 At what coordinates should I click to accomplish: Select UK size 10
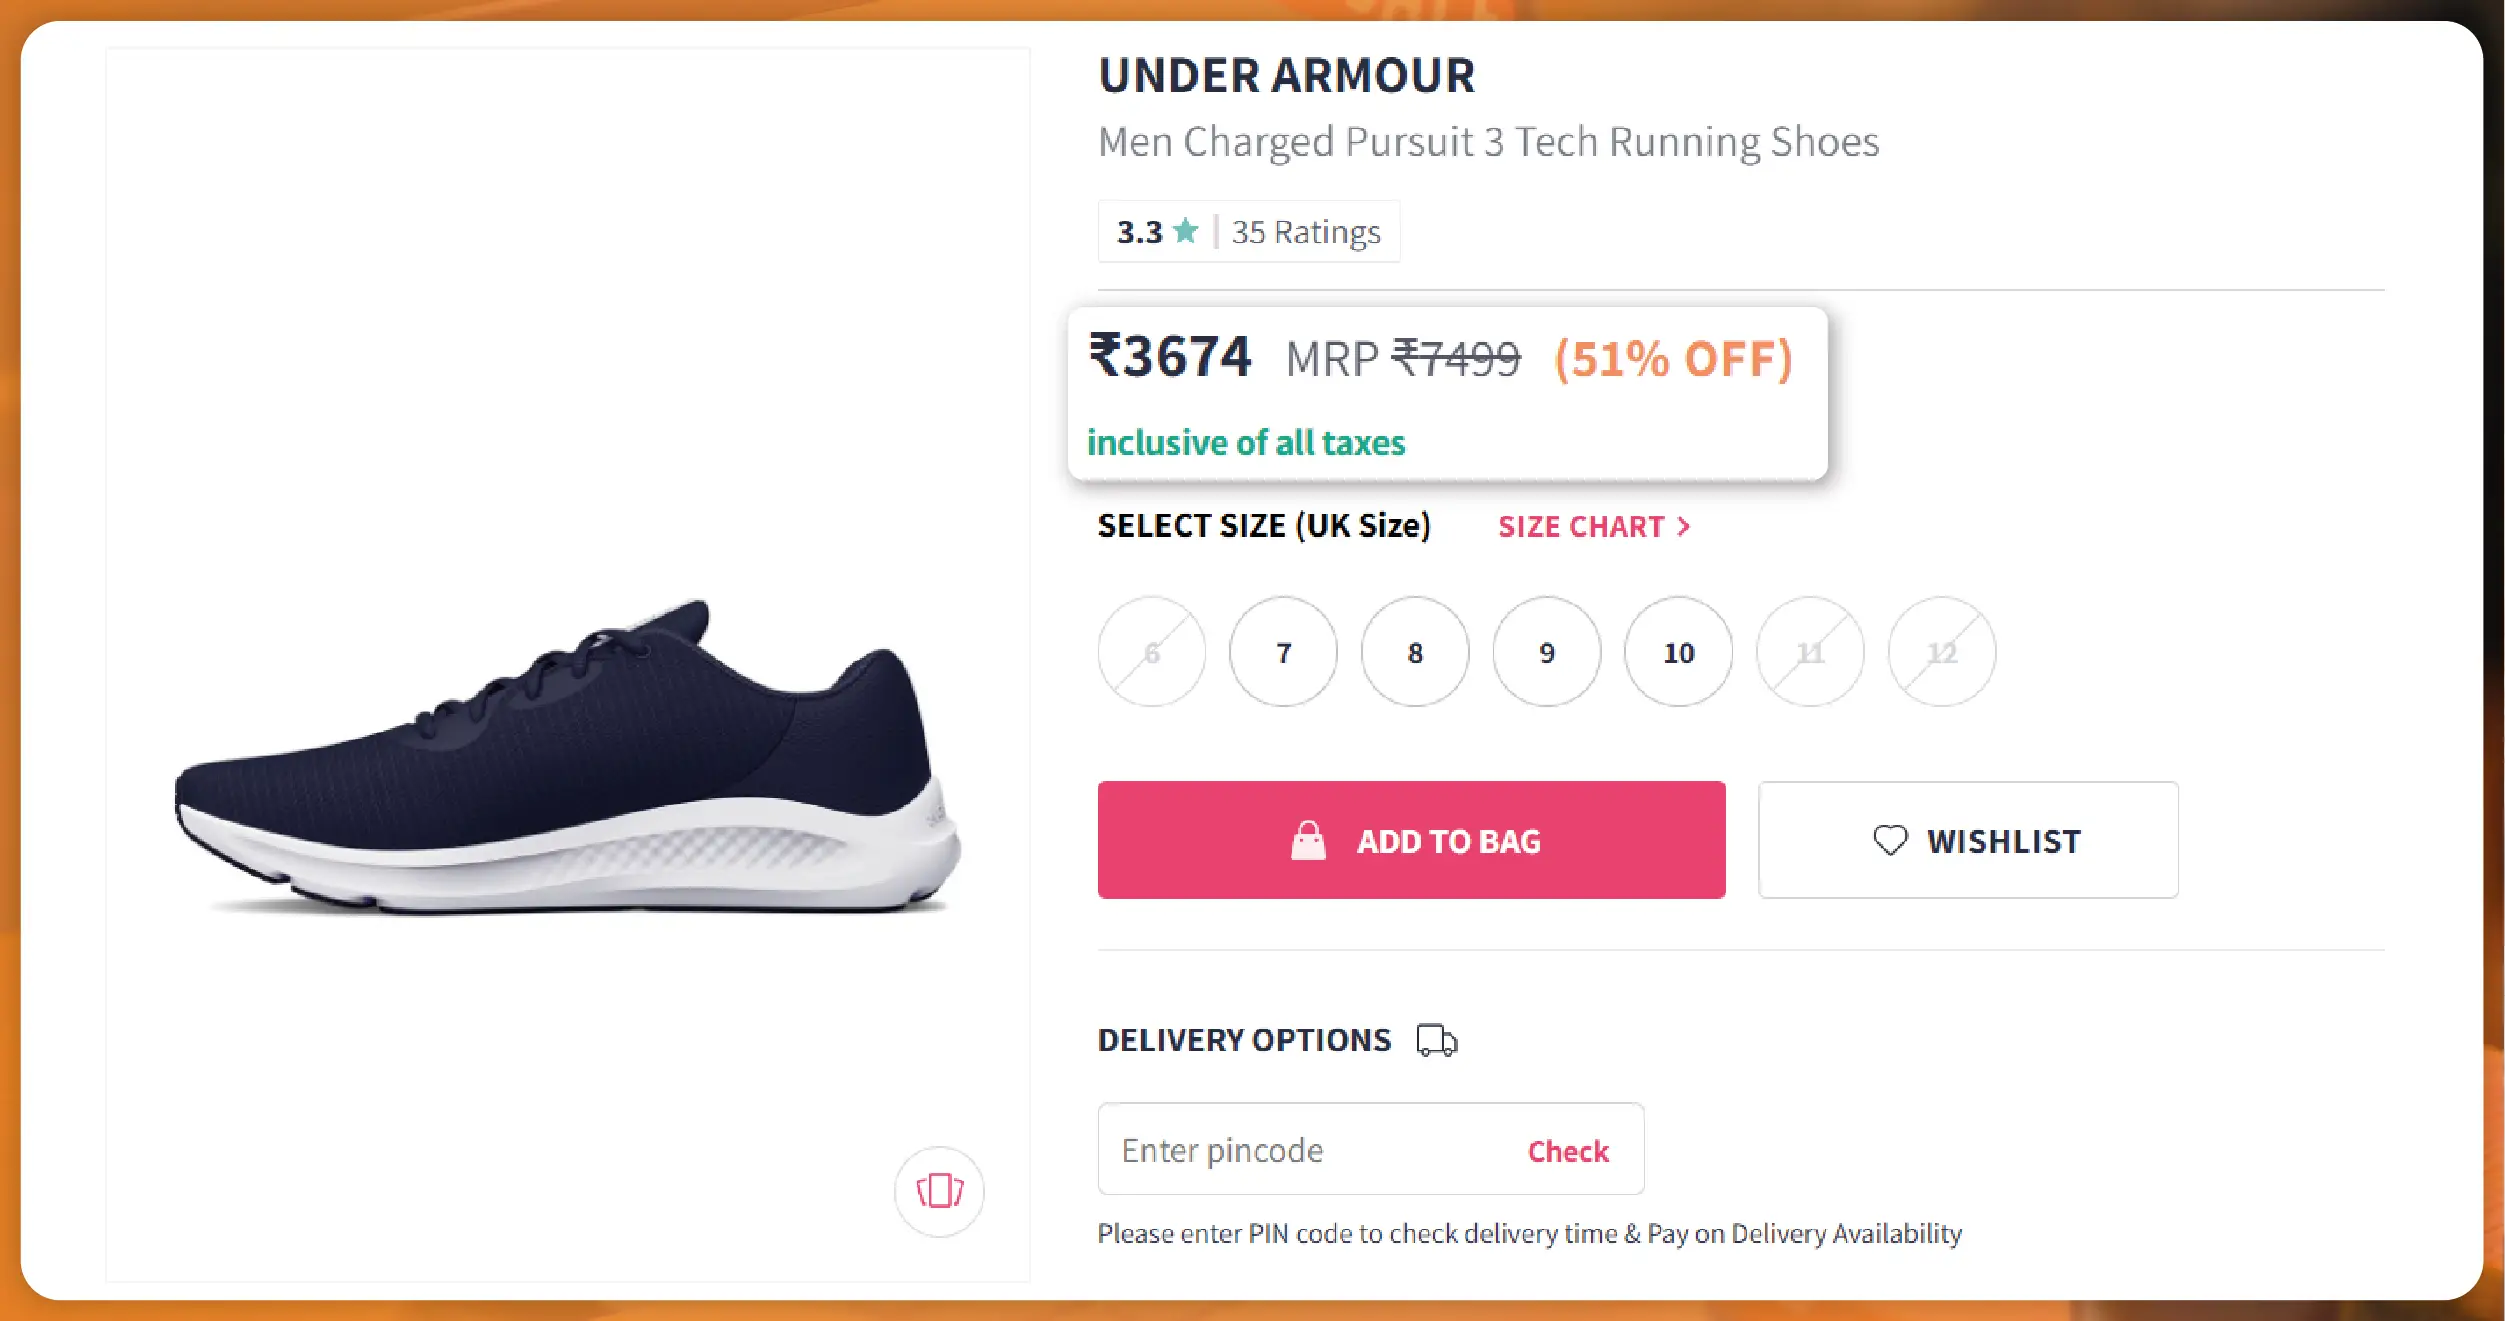point(1678,652)
